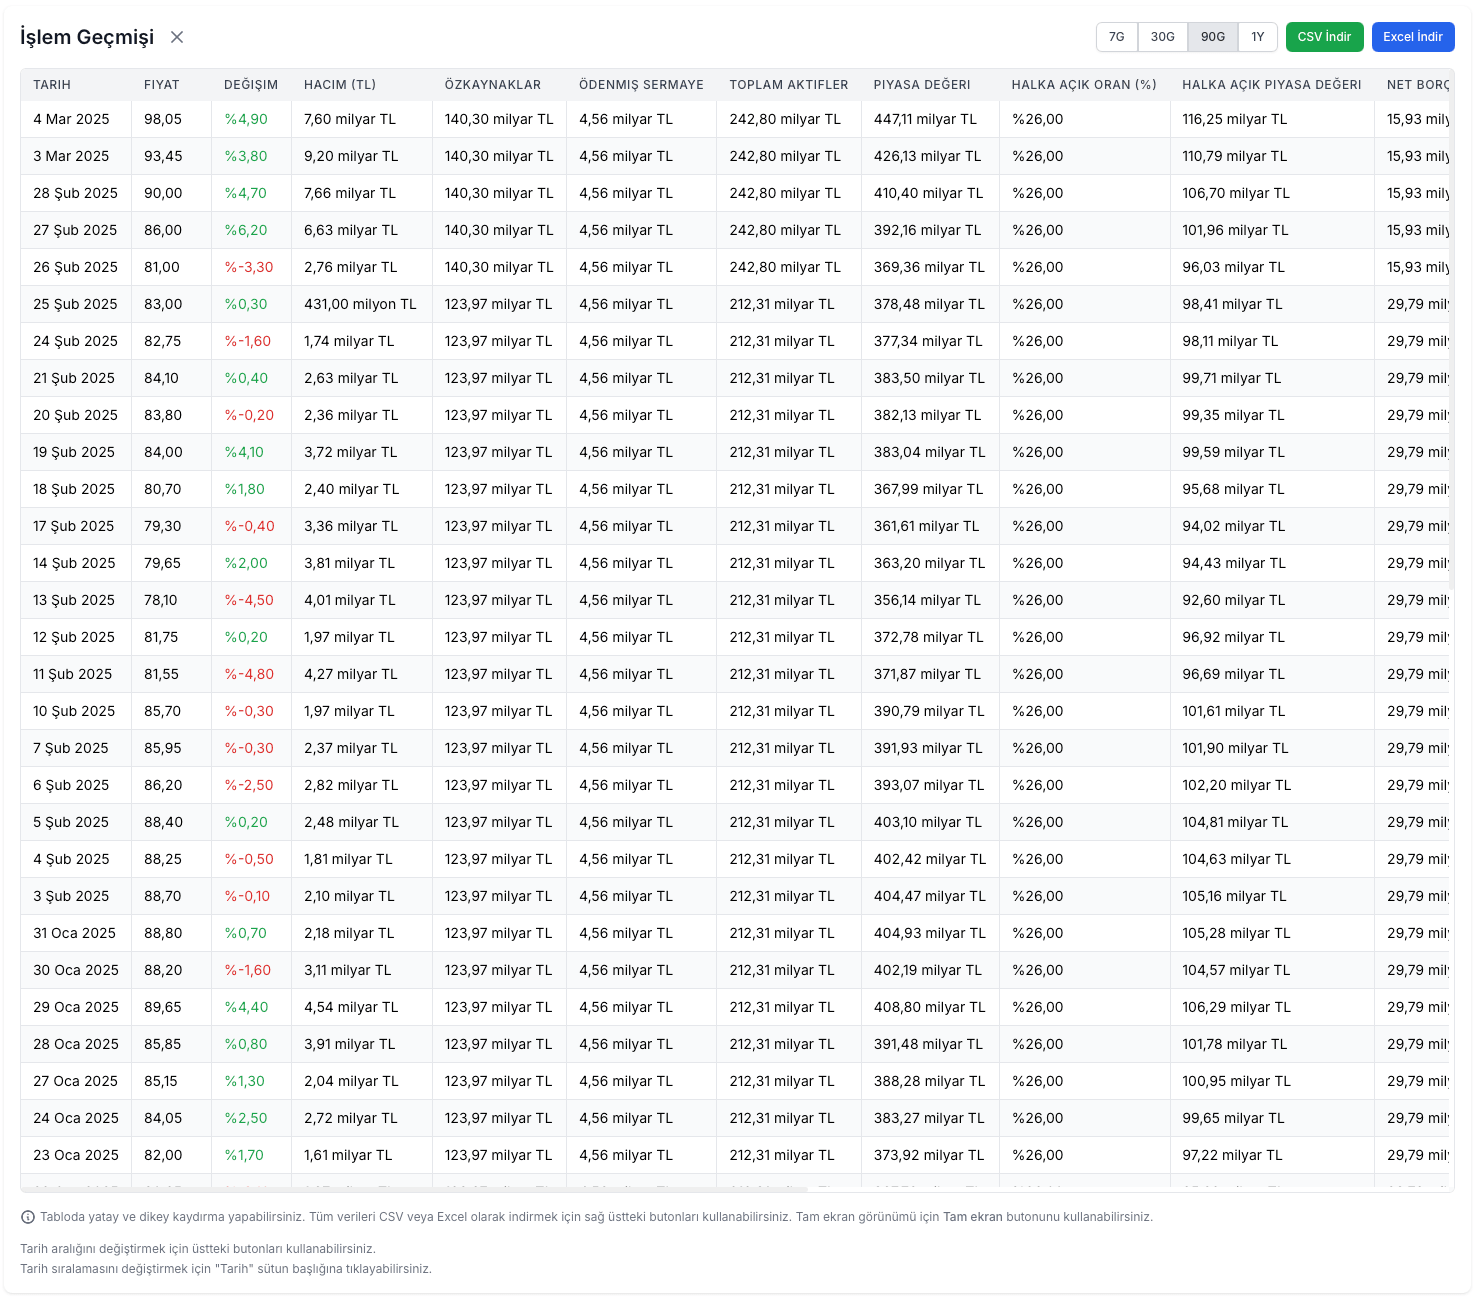Image resolution: width=1476 pixels, height=1297 pixels.
Task: Click the info icon beside the table hint
Action: (x=28, y=1217)
